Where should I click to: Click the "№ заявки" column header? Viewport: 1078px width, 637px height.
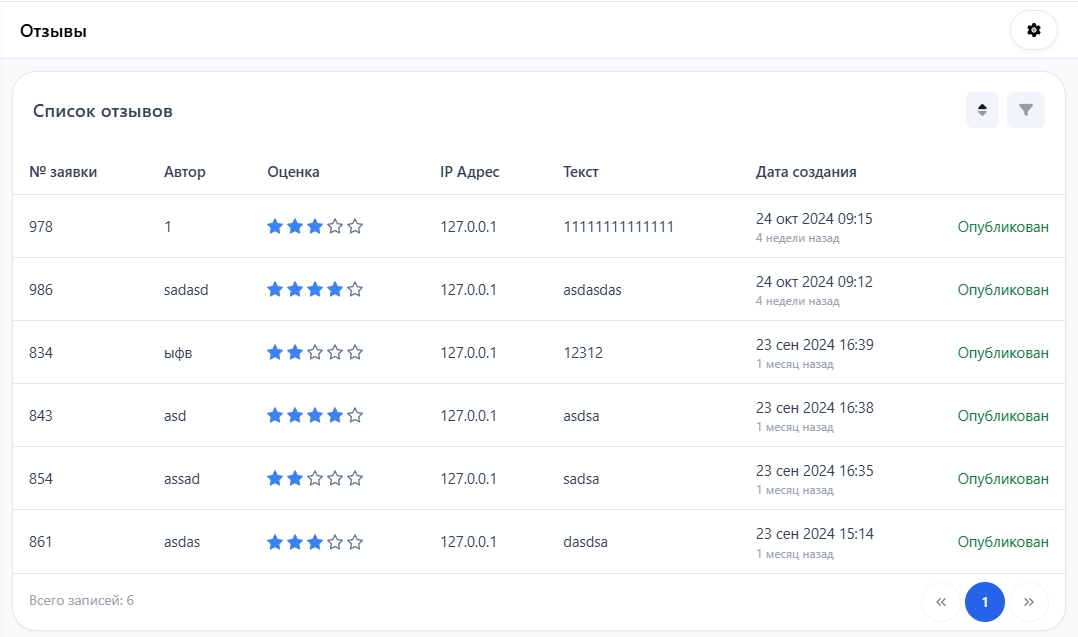click(x=63, y=172)
